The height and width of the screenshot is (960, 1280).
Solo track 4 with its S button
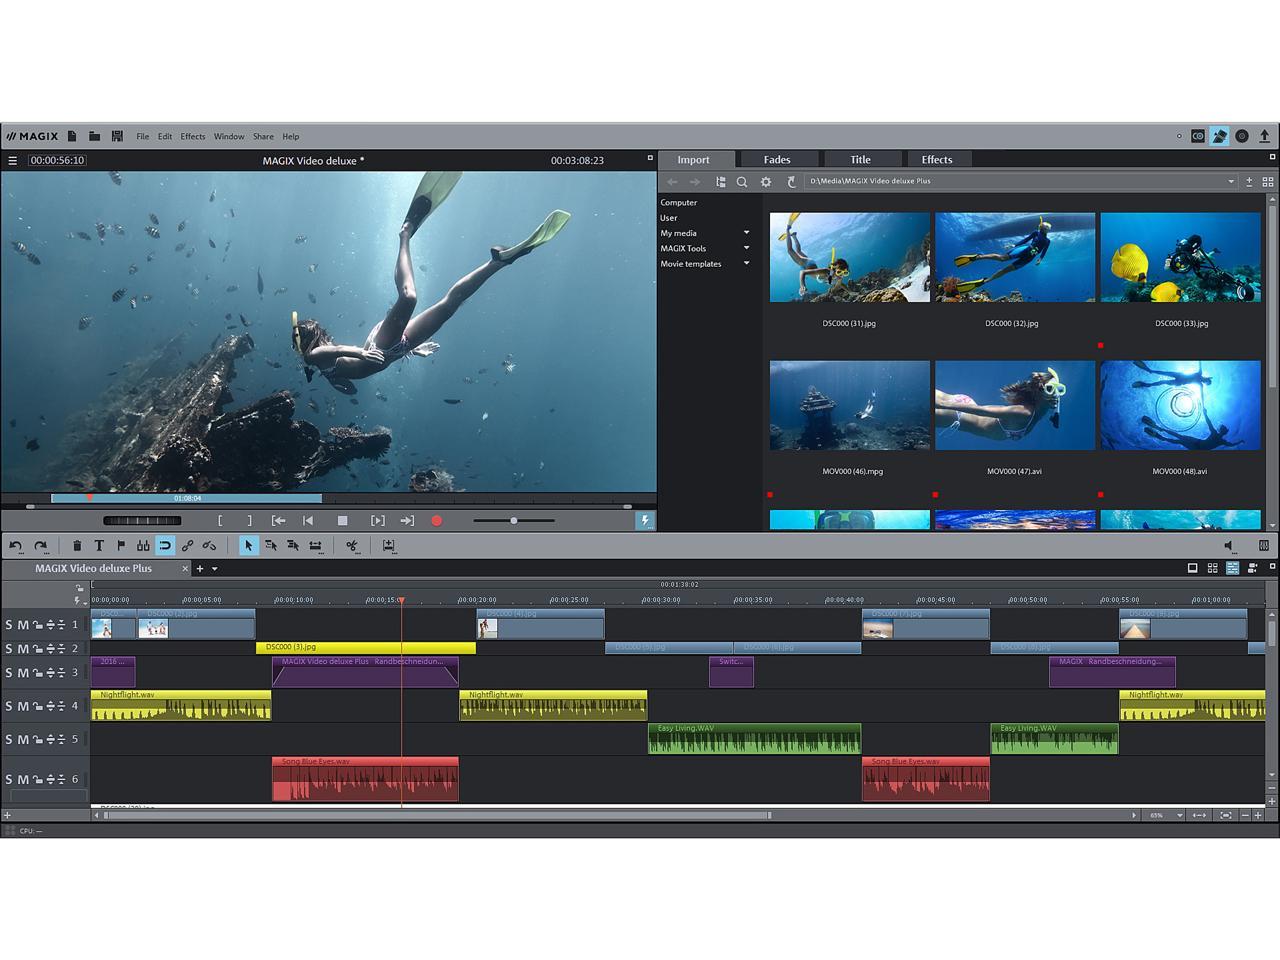pos(9,706)
